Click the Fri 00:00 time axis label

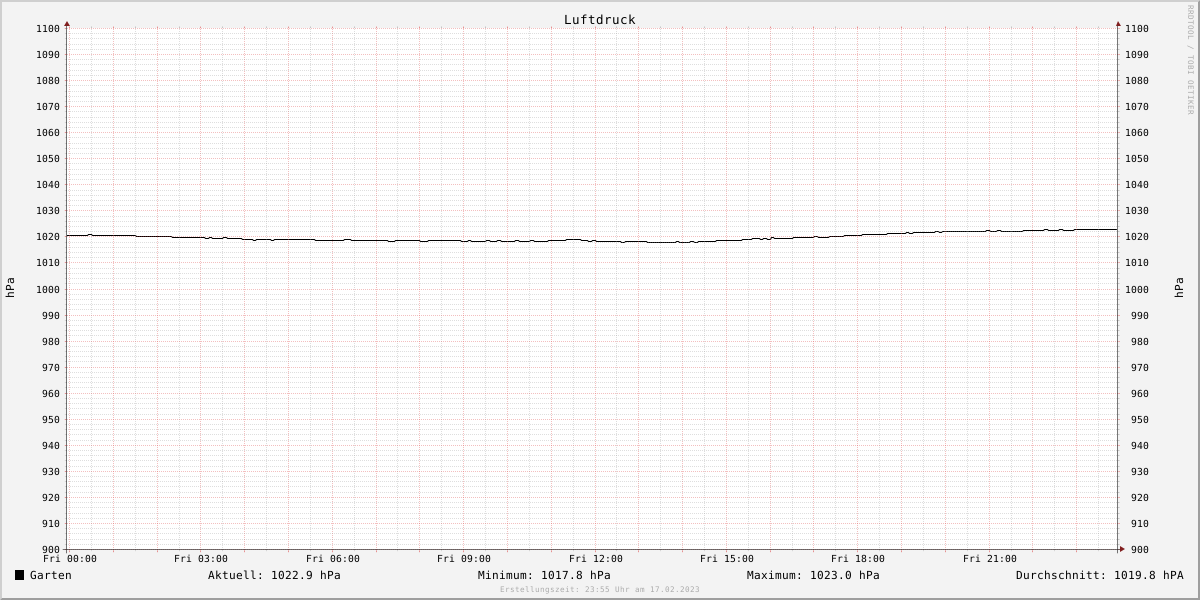point(70,559)
